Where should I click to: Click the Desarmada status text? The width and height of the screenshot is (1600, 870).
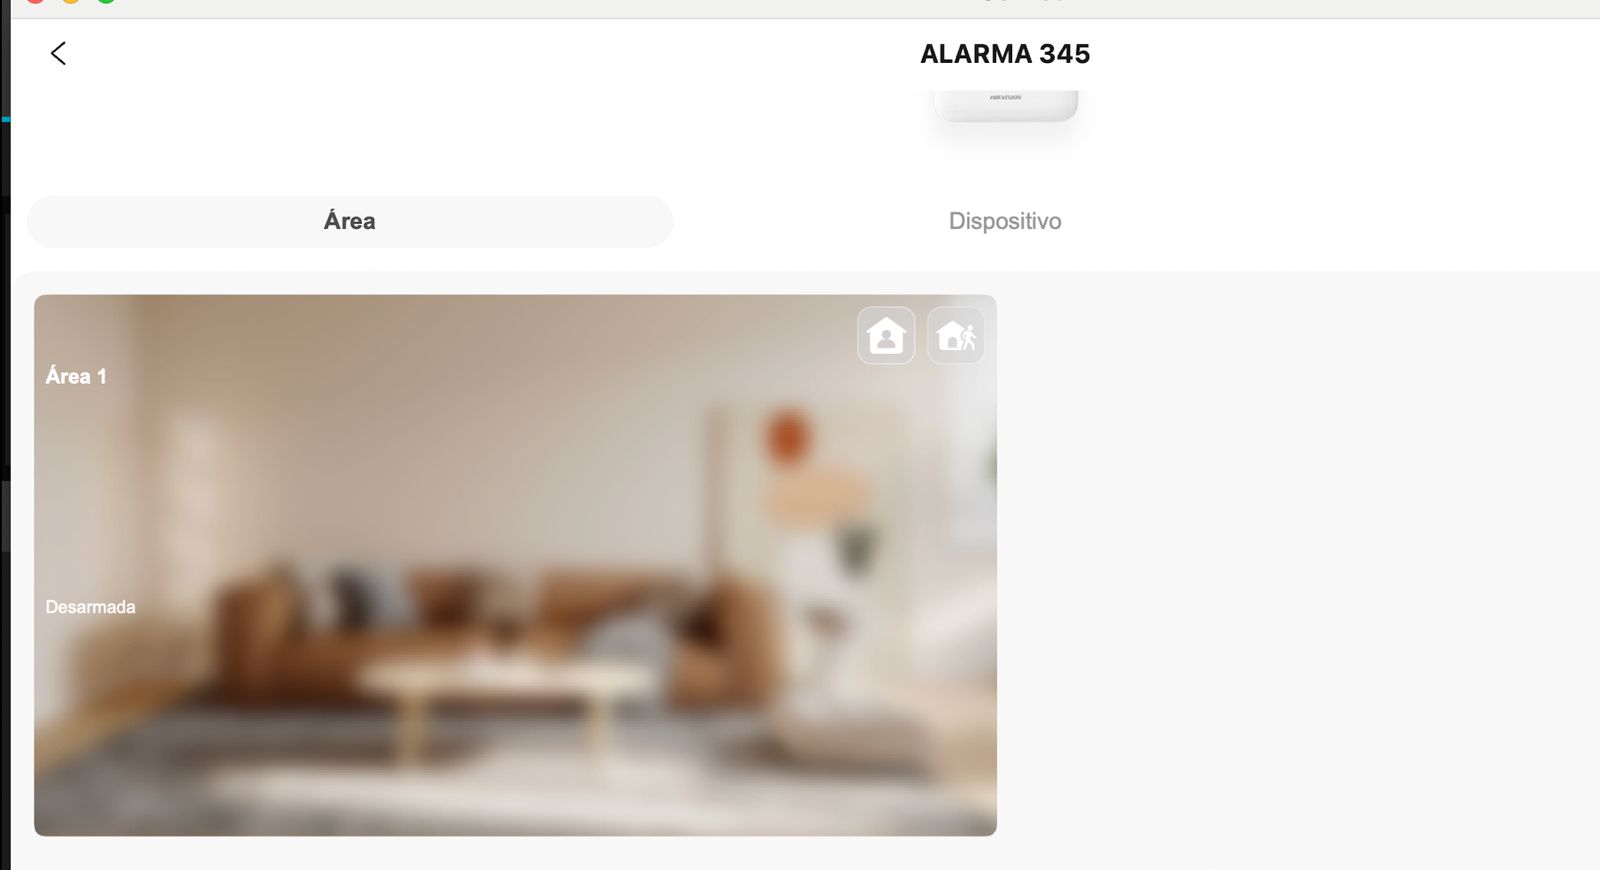coord(90,607)
